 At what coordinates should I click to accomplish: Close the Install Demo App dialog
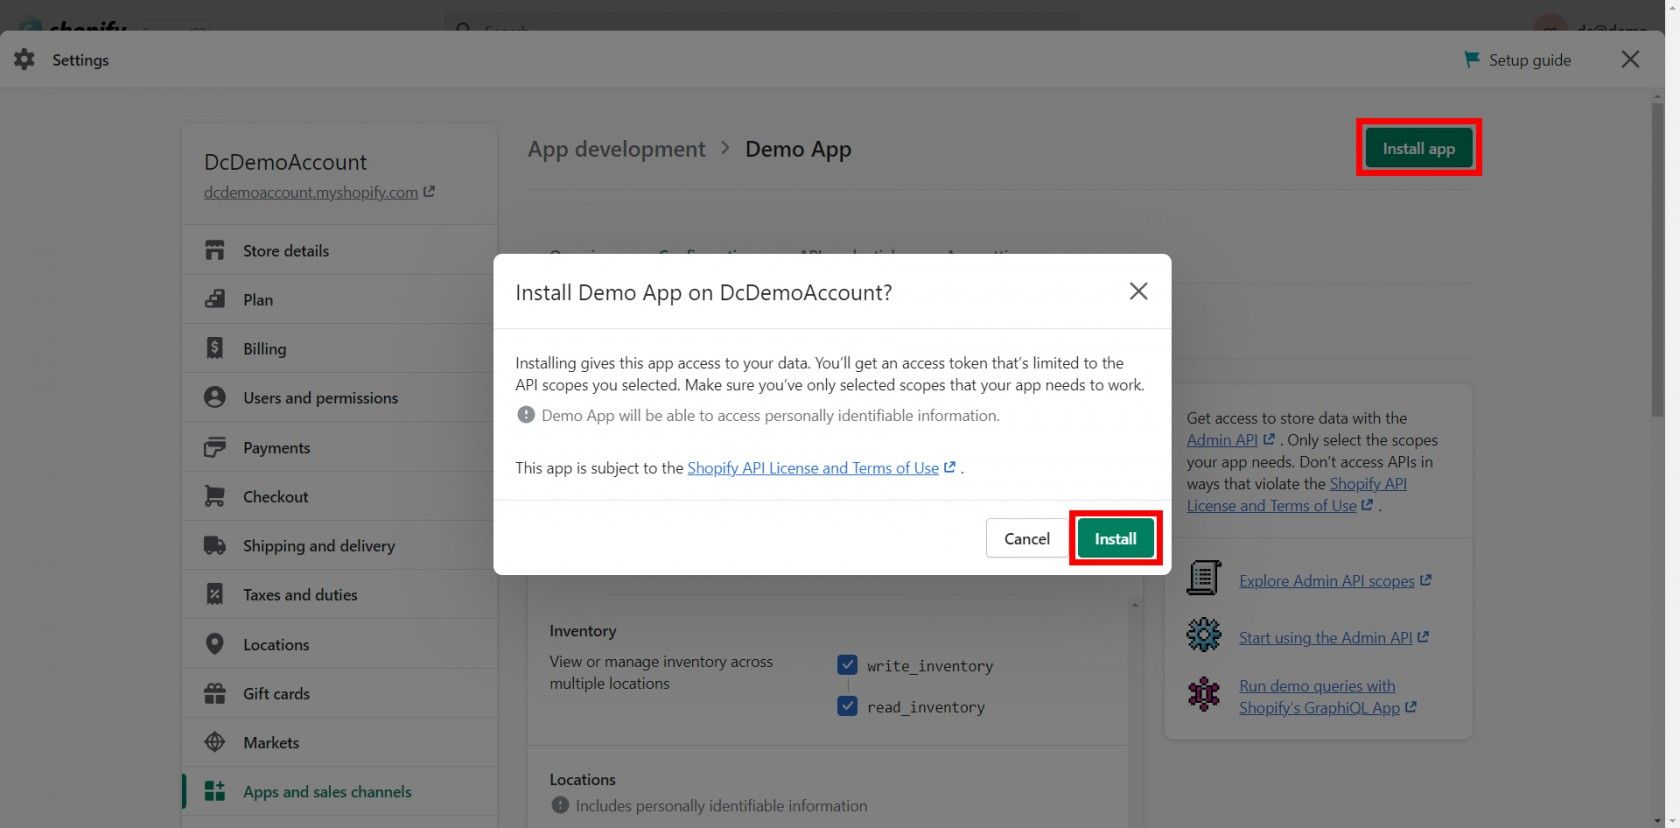tap(1138, 291)
